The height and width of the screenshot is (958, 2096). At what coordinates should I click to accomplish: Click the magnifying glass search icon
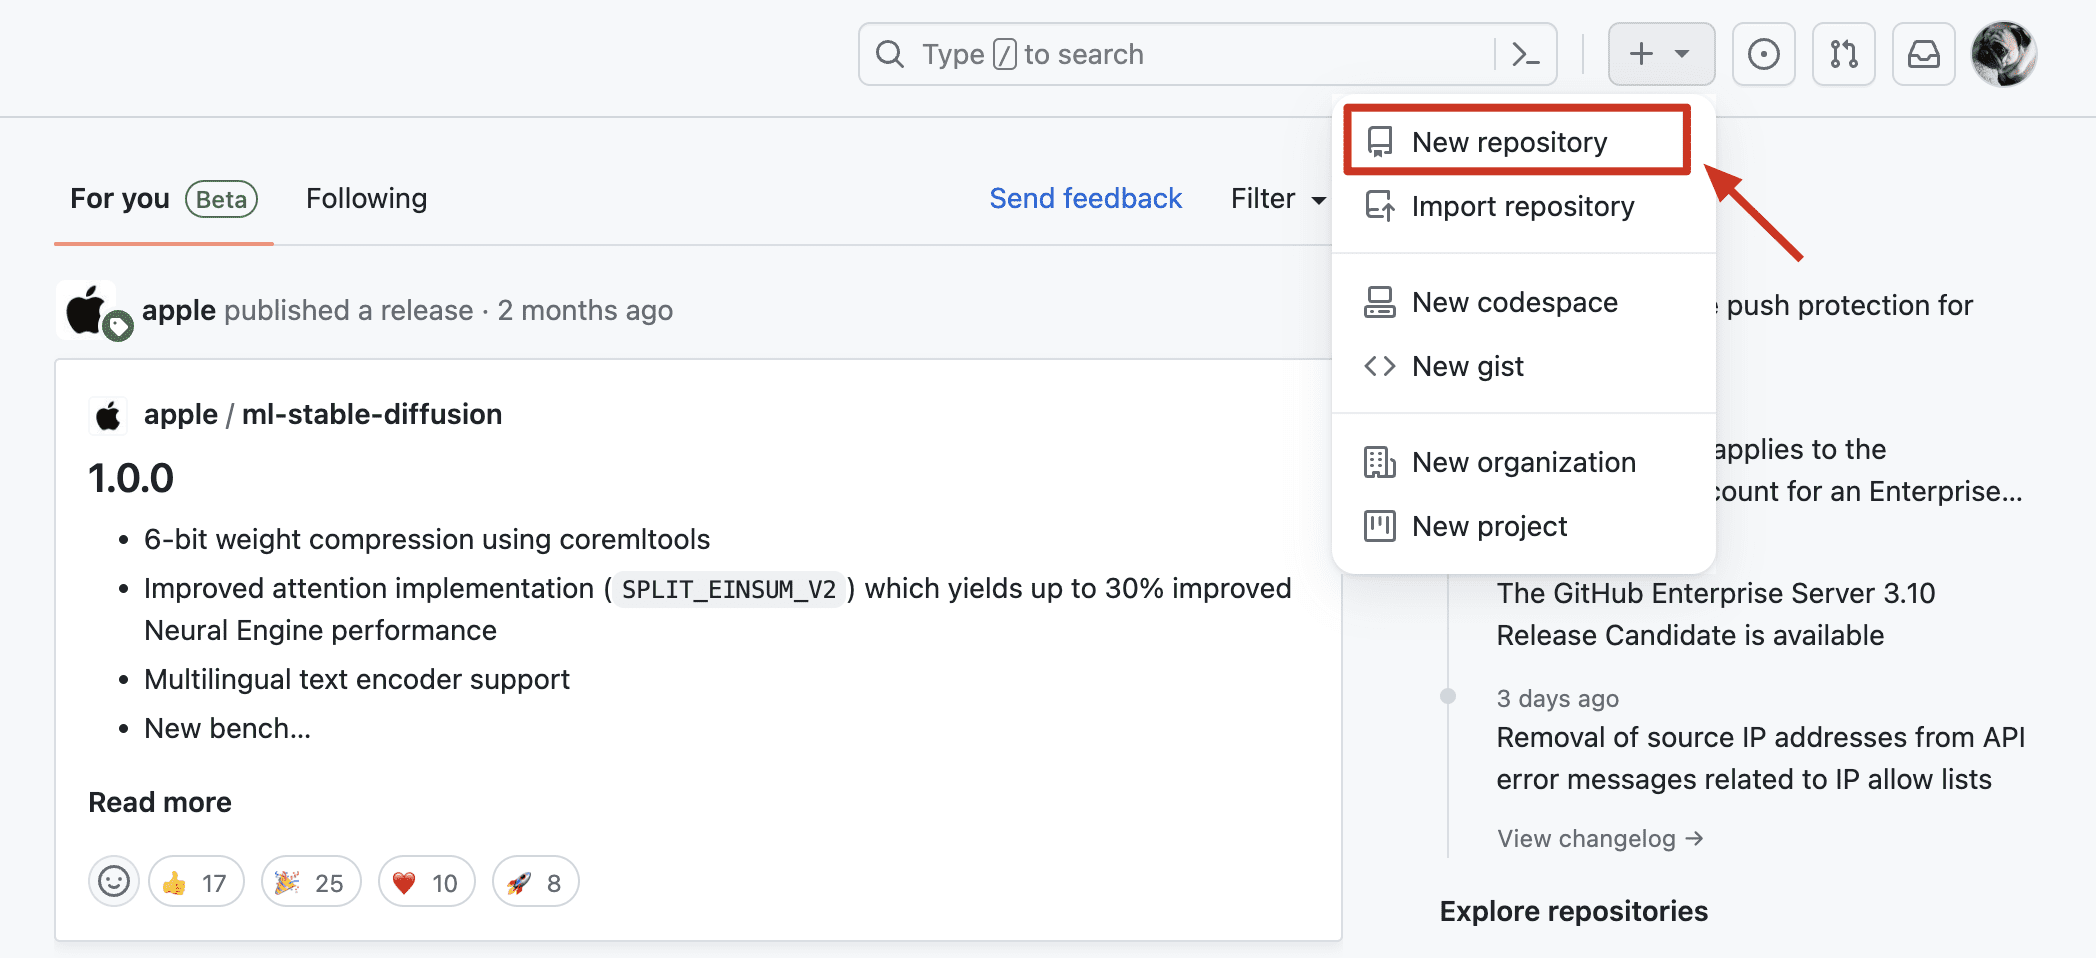click(x=889, y=54)
